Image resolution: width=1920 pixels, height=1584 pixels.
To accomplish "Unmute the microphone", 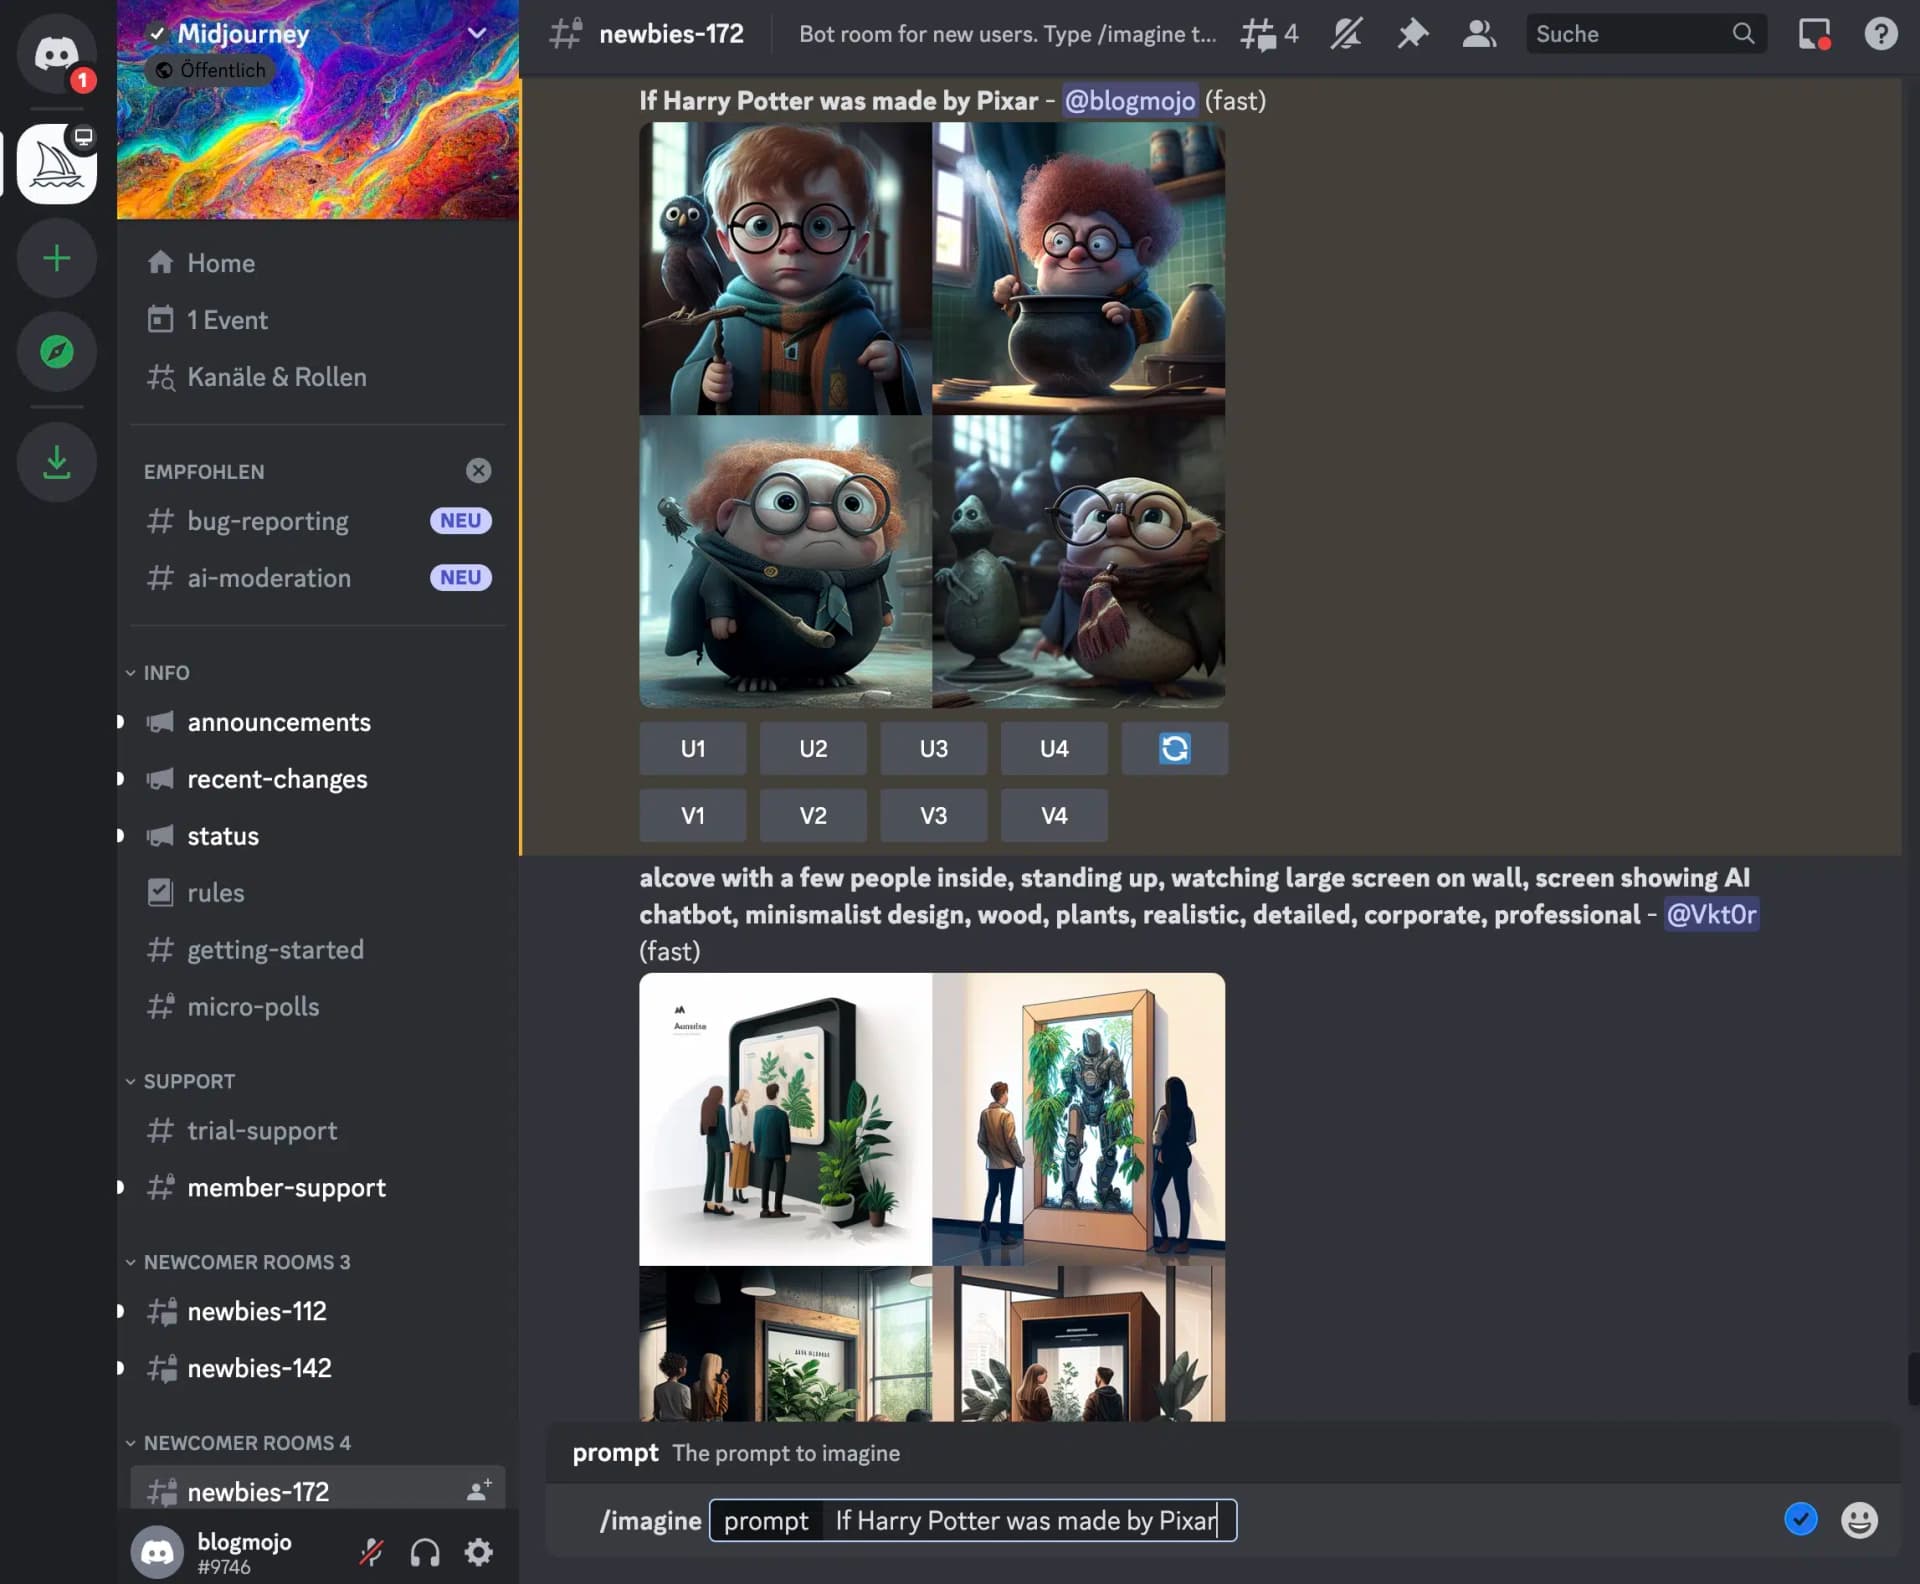I will point(372,1551).
